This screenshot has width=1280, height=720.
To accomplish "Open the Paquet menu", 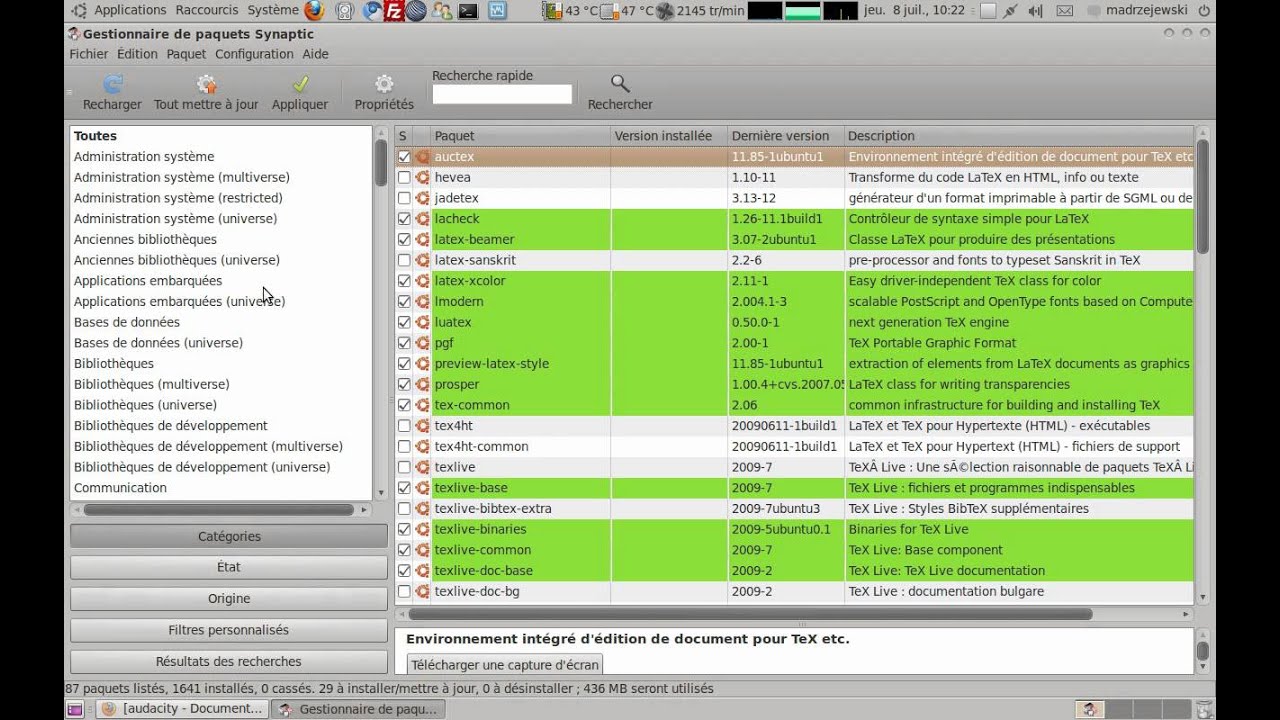I will coord(186,54).
